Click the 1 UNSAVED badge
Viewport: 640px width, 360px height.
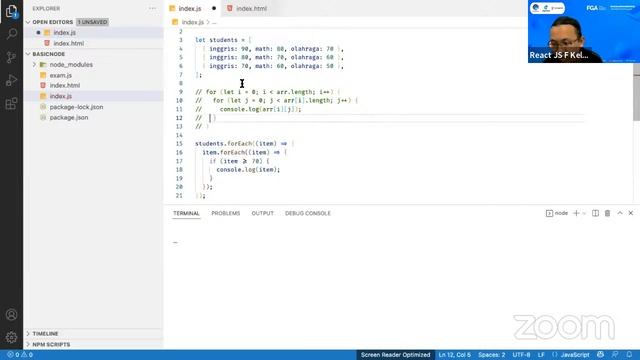coord(92,22)
